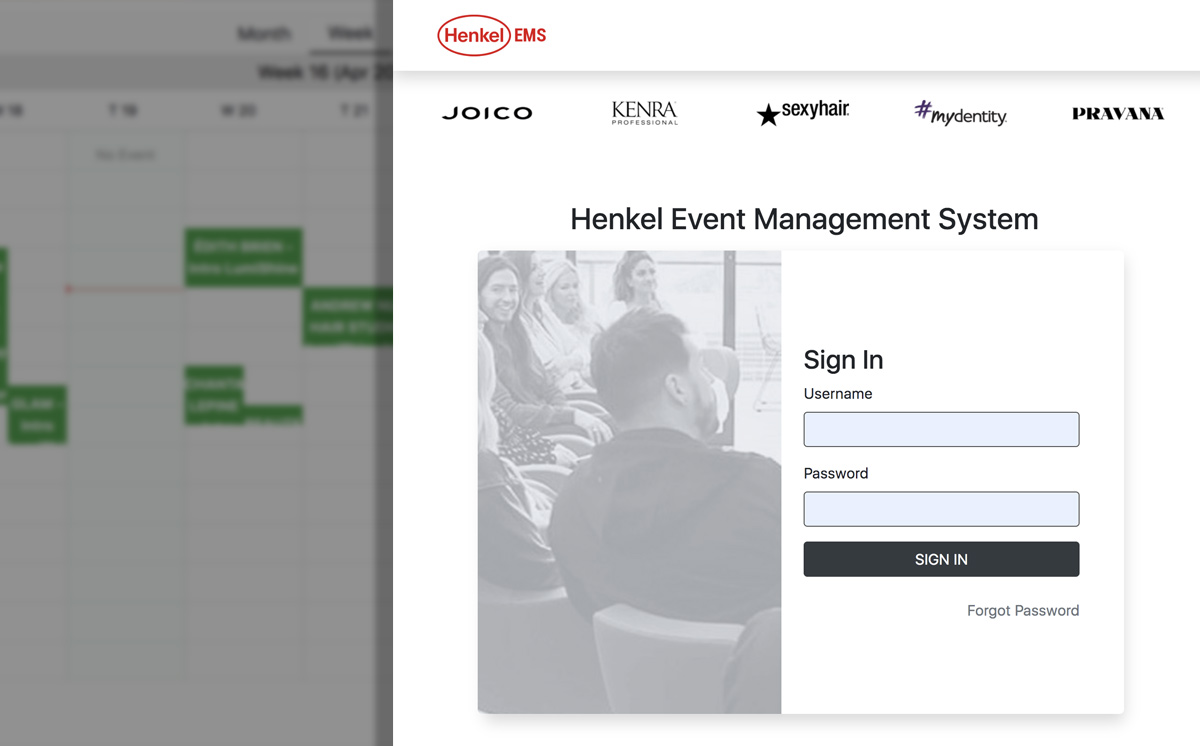The image size is (1200, 746).
Task: Click the Sign In heading text
Action: point(843,360)
